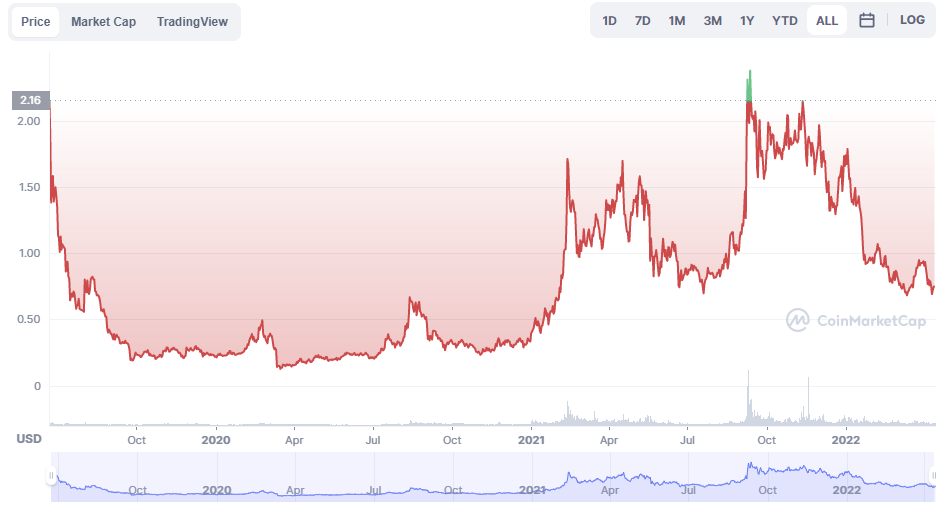Click the right range slider handle
The height and width of the screenshot is (512, 949).
coord(934,476)
